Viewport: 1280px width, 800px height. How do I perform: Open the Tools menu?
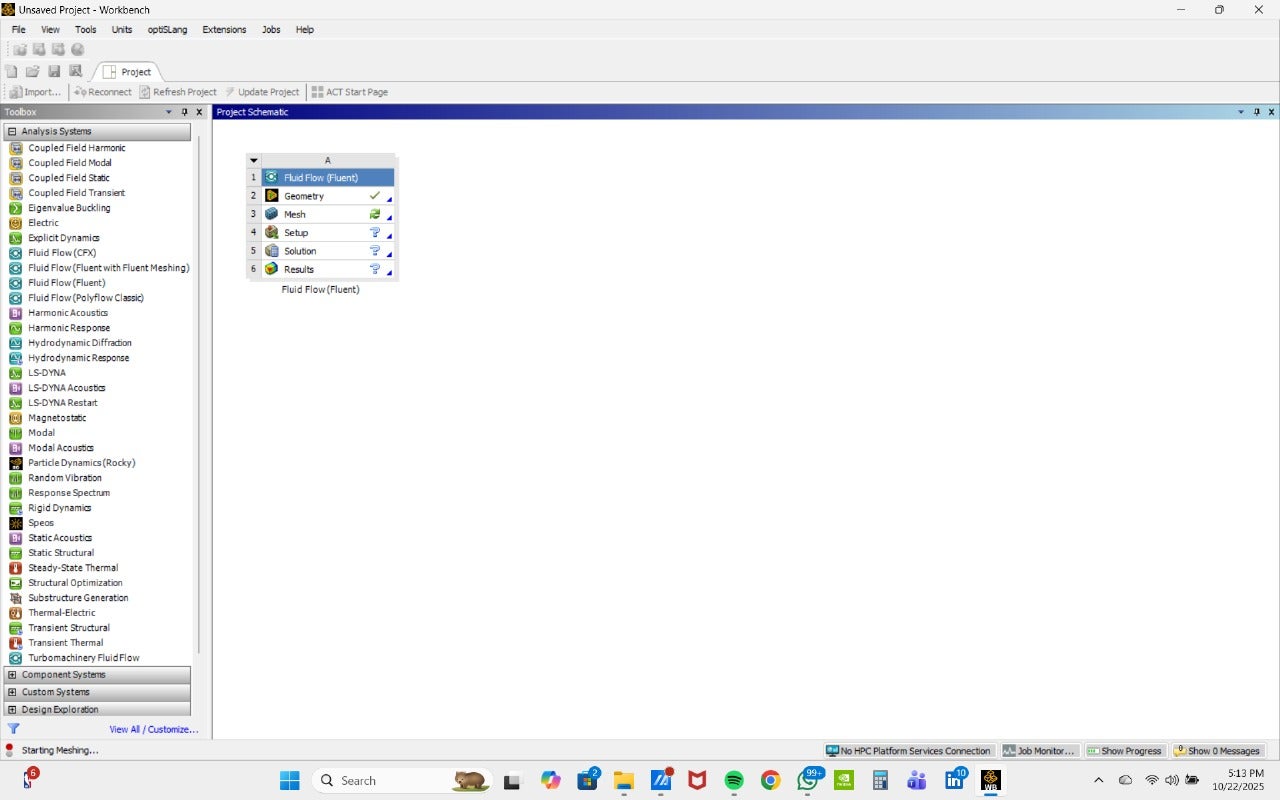pos(86,30)
